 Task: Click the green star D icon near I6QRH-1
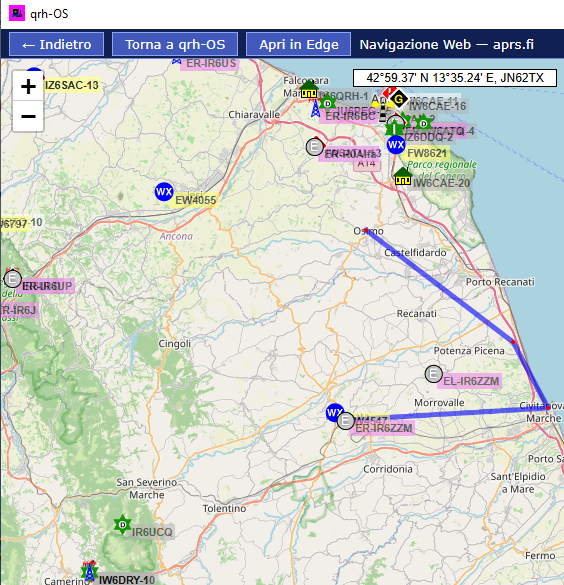[327, 103]
